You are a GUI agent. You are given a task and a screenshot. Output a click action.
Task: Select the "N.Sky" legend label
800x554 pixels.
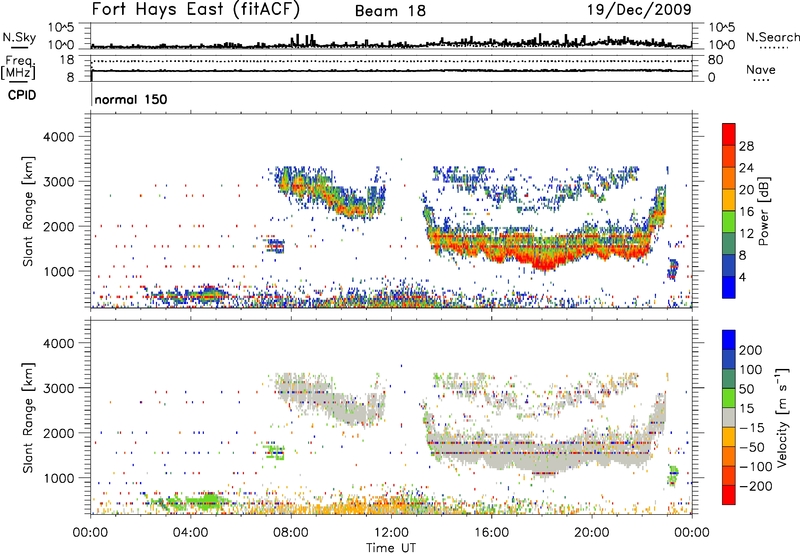coord(19,37)
